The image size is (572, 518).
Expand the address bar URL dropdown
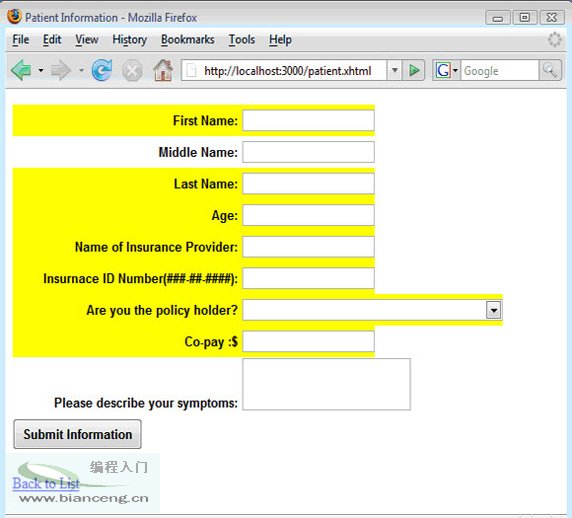click(394, 70)
